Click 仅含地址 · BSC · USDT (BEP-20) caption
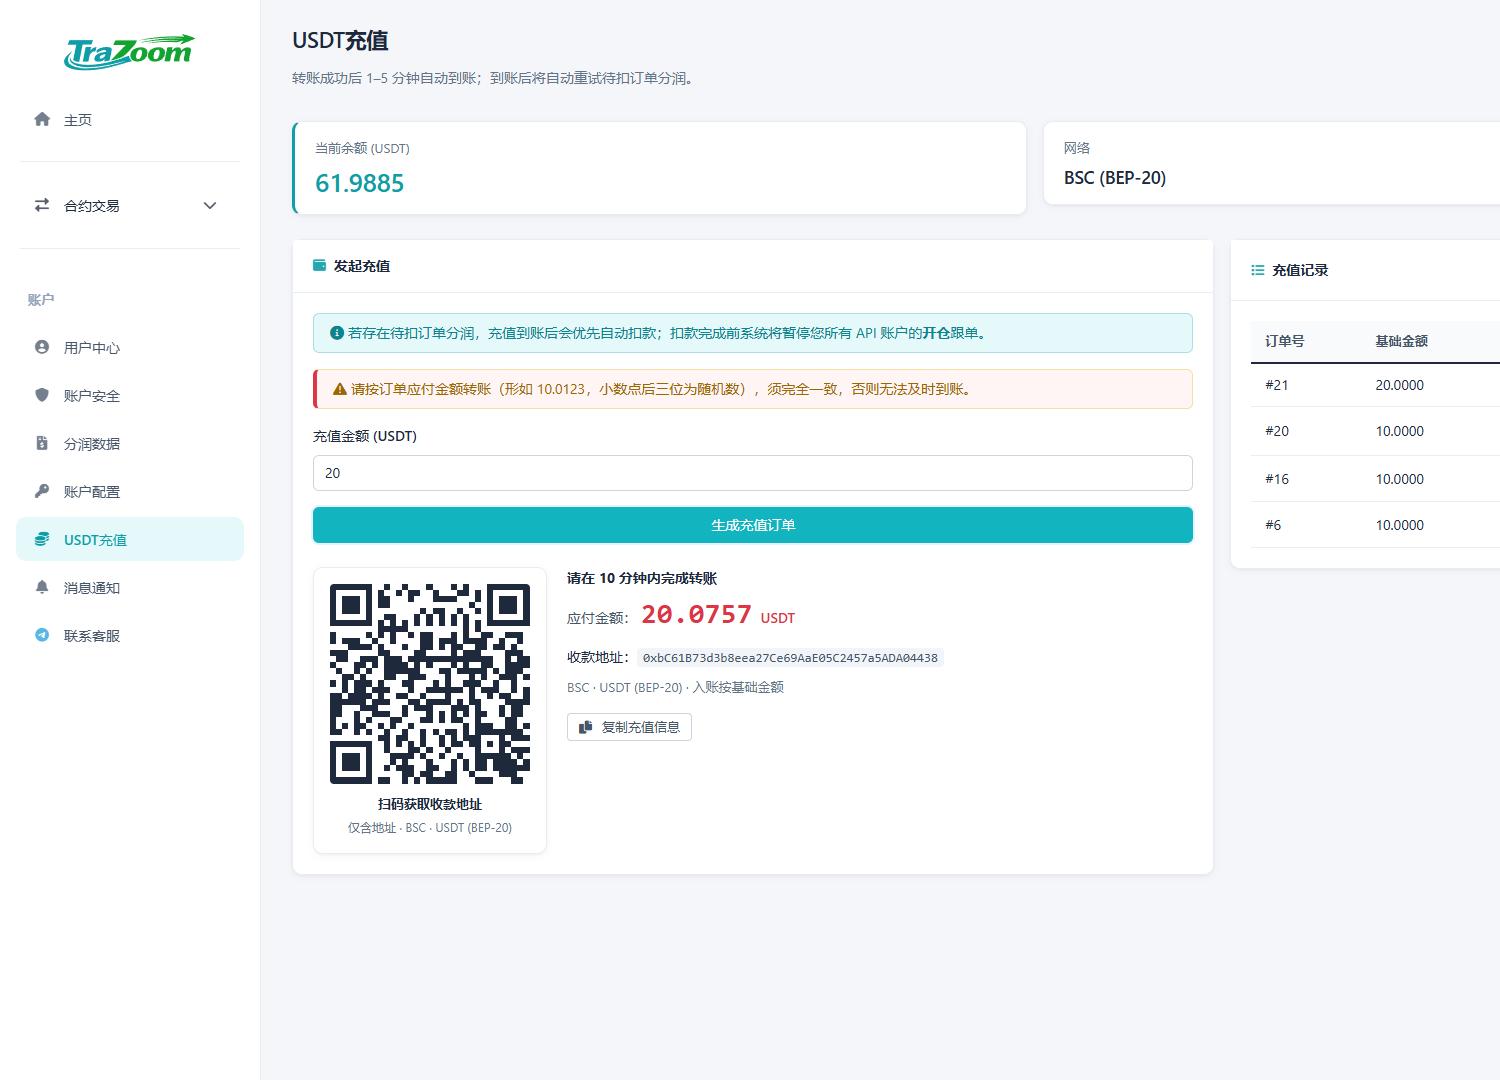This screenshot has height=1080, width=1500. tap(430, 828)
